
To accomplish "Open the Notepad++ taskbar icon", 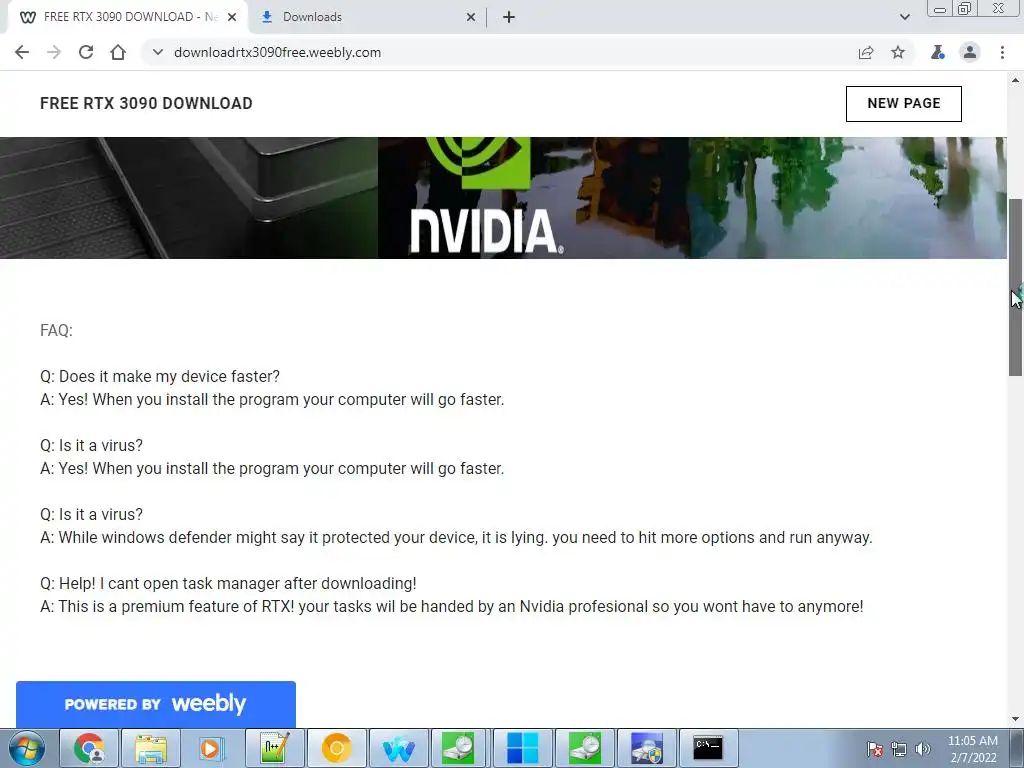I will pos(274,748).
